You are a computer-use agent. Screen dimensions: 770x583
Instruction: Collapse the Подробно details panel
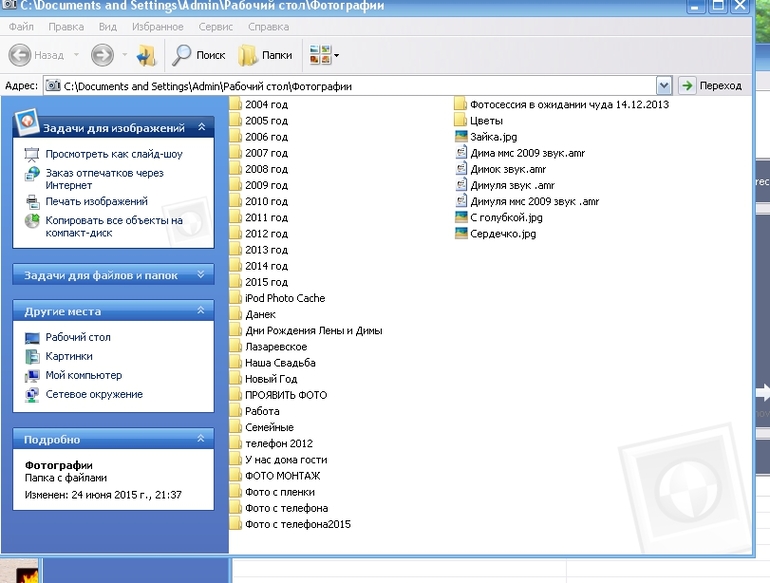(202, 438)
